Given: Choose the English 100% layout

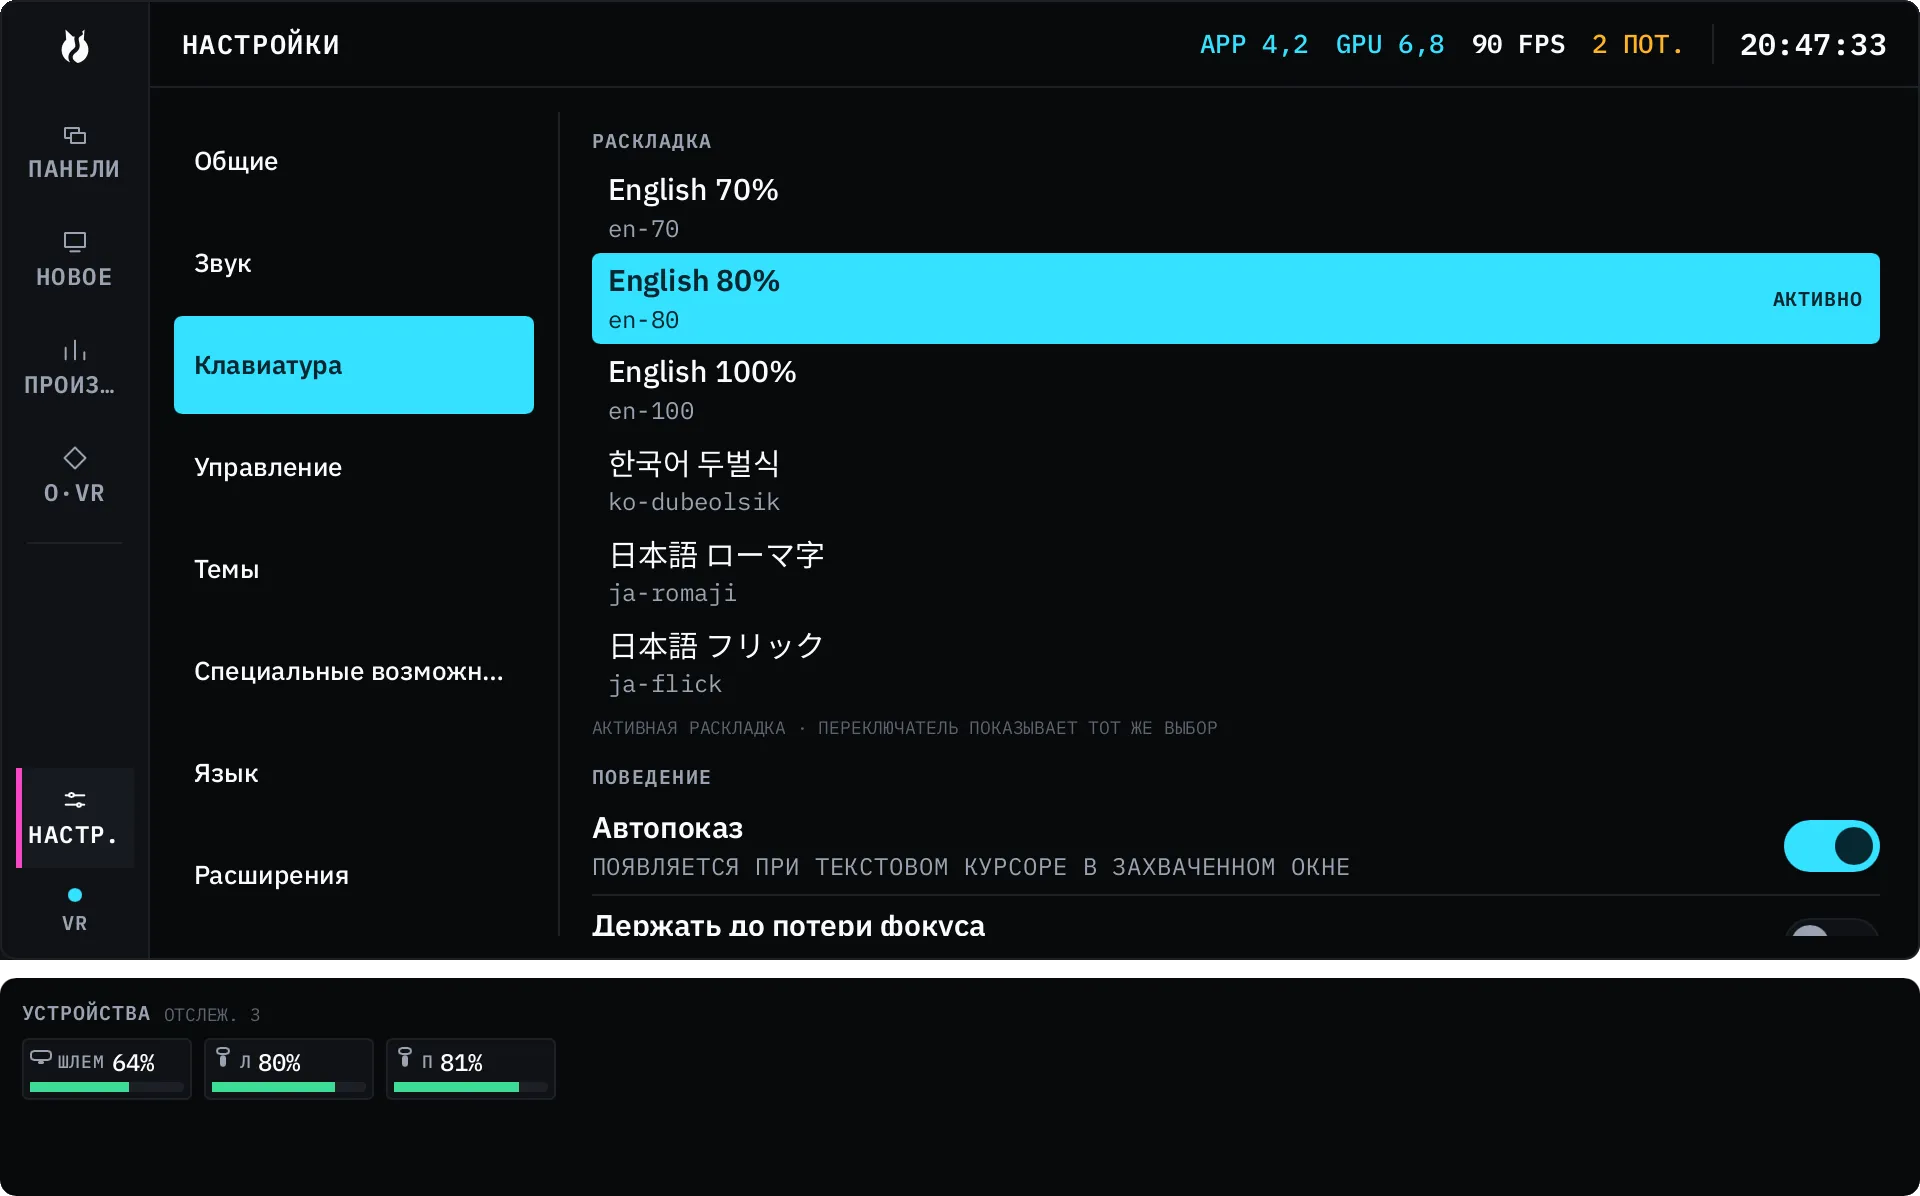Looking at the screenshot, I should coord(1236,390).
